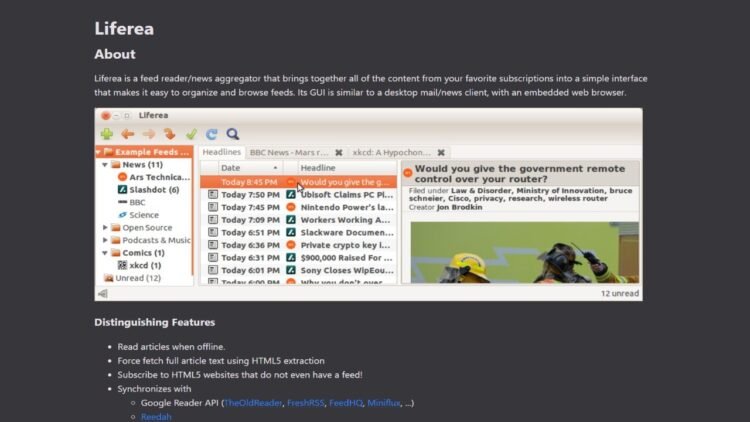This screenshot has height=422, width=750.
Task: Click read-status icon on Today 7:09 PM row
Action: pyautogui.click(x=213, y=220)
